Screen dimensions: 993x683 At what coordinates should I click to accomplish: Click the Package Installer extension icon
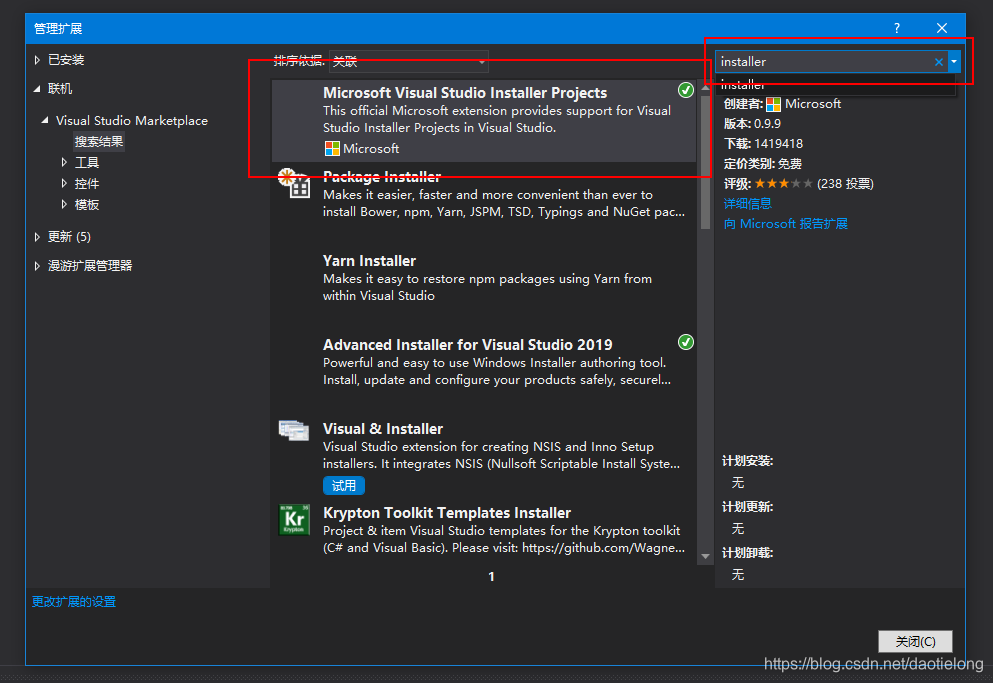(x=294, y=184)
